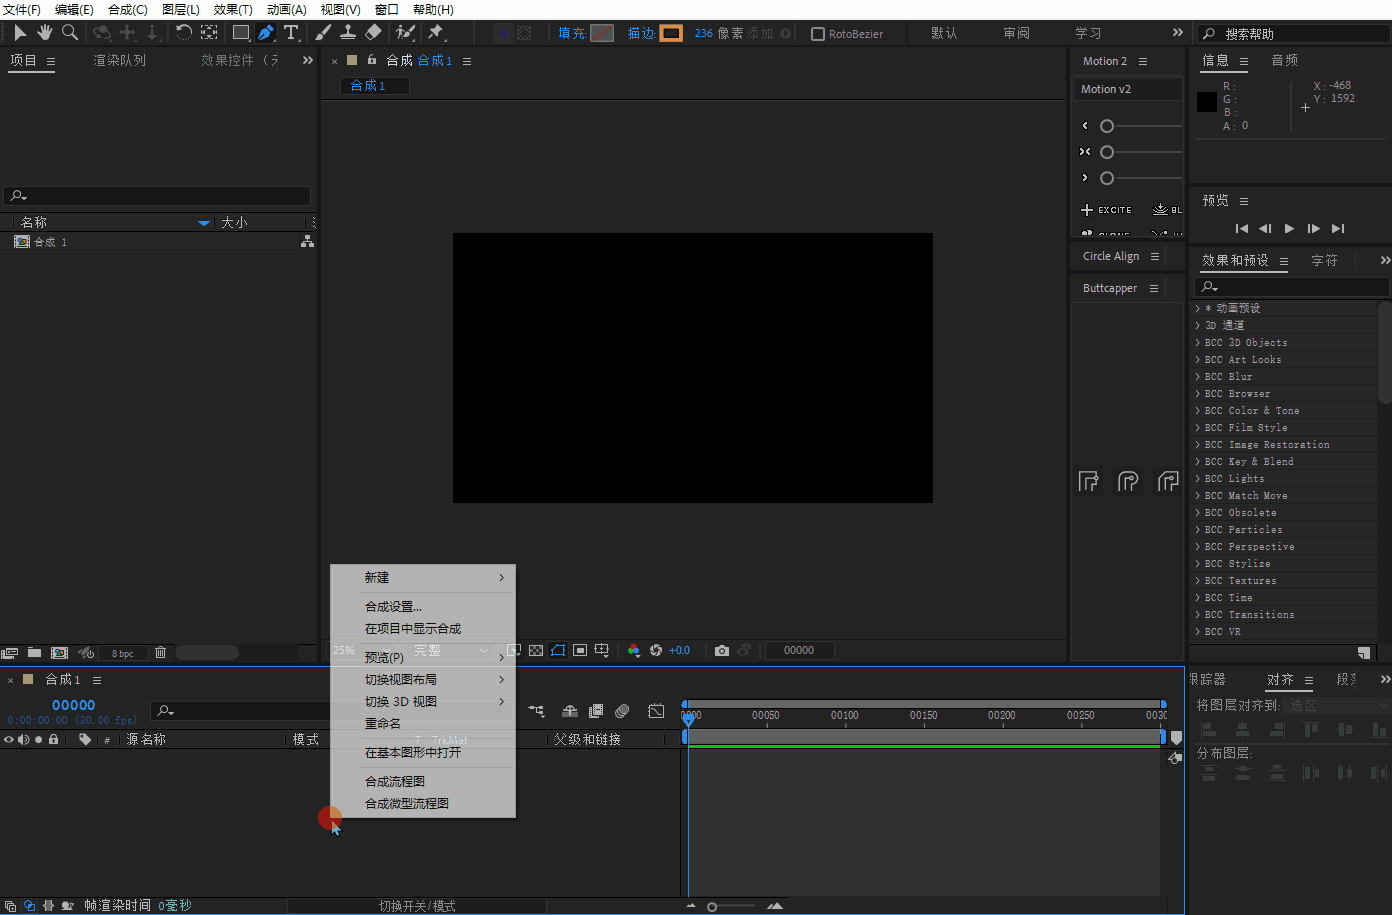Open the 文件(F) menu
1392x915 pixels.
[x=22, y=9]
